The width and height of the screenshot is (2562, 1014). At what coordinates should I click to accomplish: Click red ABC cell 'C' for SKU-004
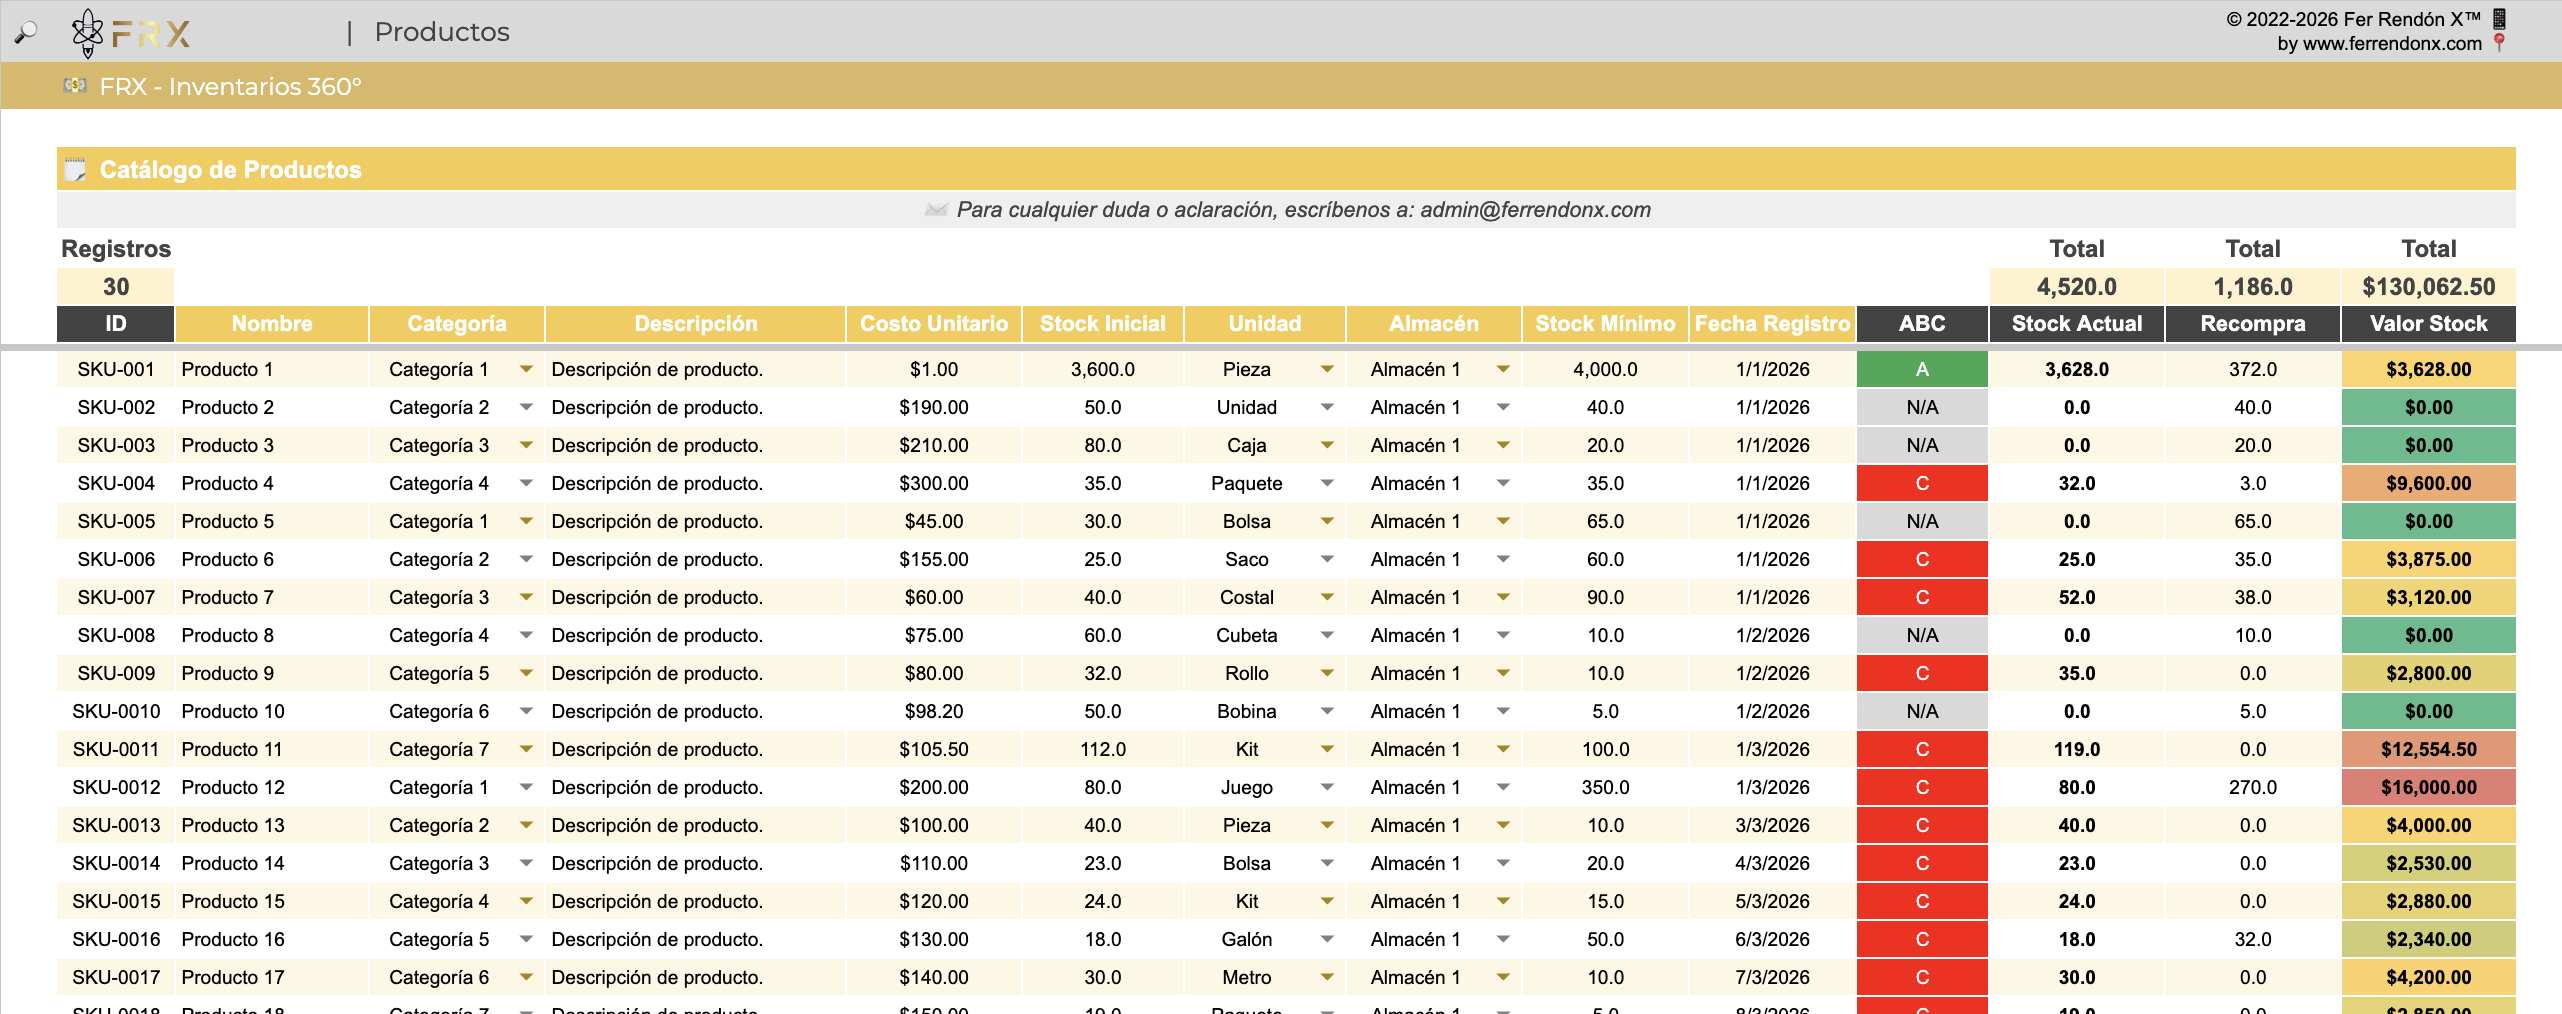click(1922, 483)
